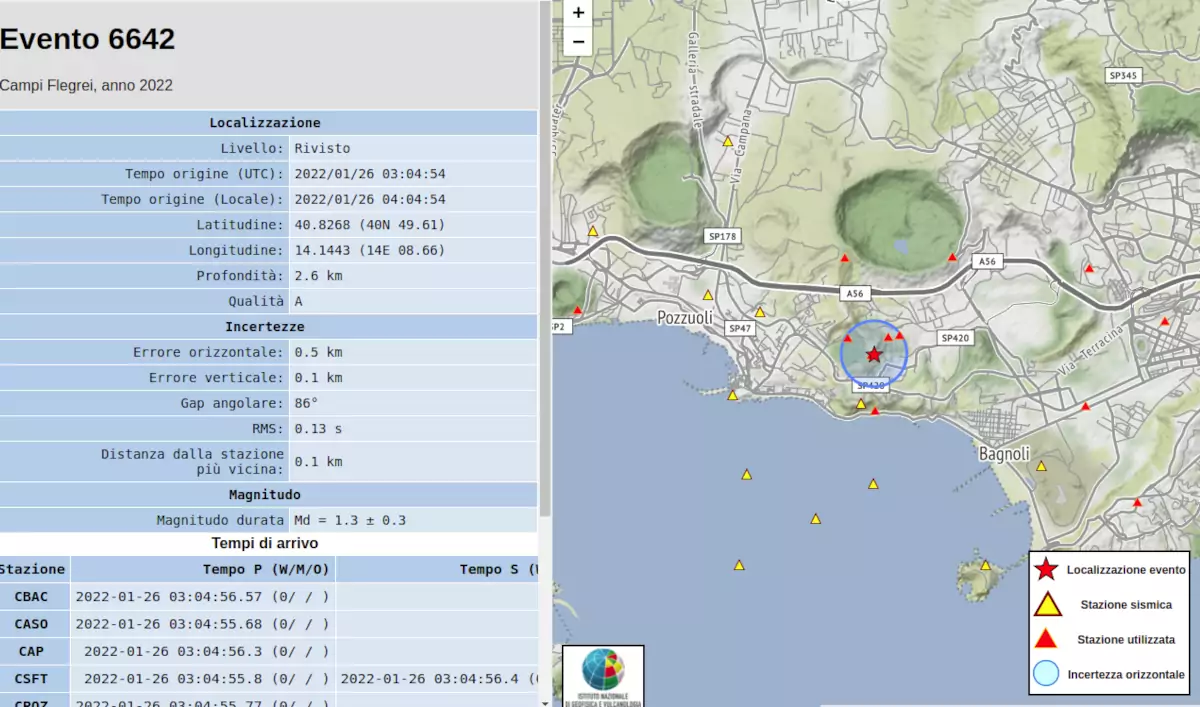Select the yellow station triangle on the small island
The height and width of the screenshot is (707, 1200).
(x=985, y=565)
